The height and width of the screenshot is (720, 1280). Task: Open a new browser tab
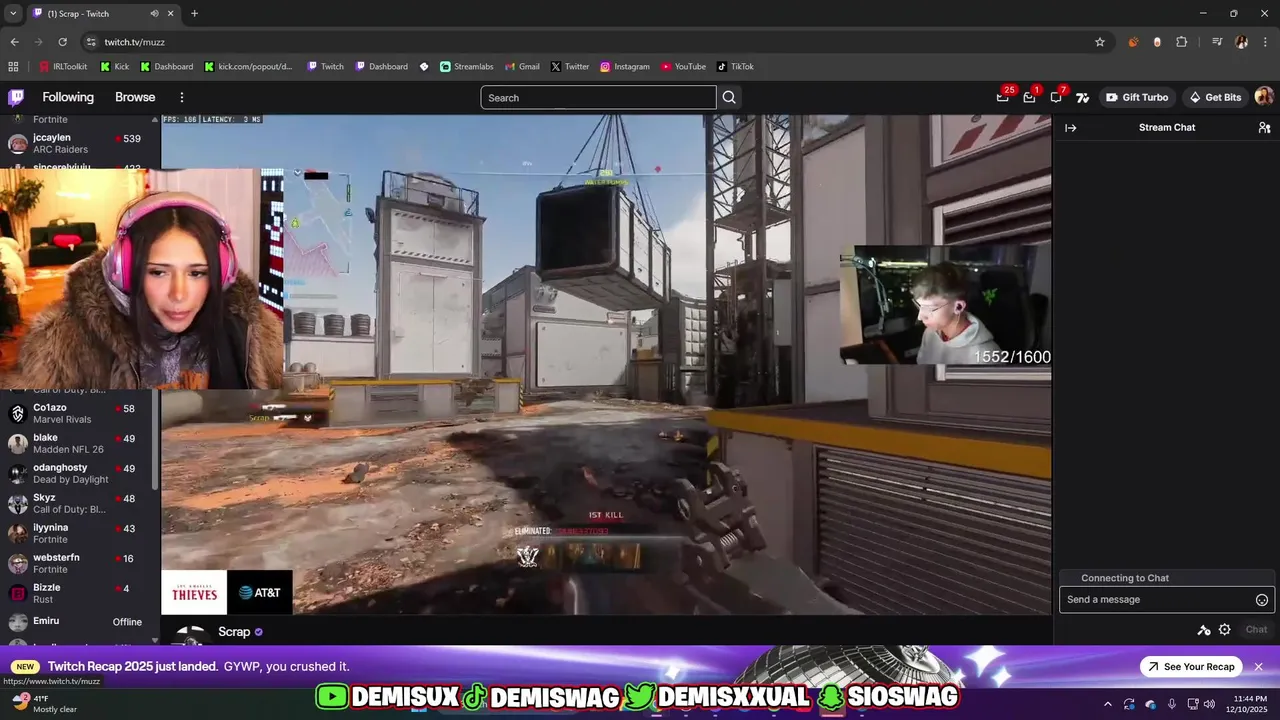[194, 14]
